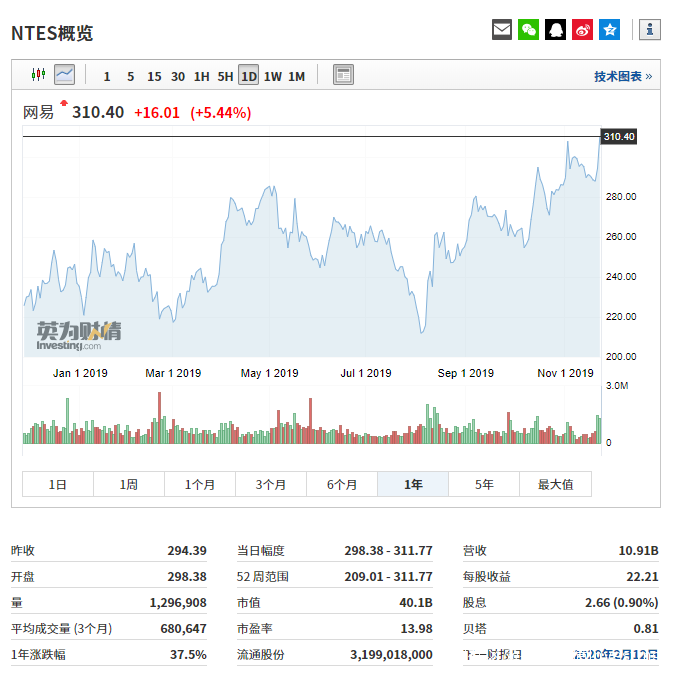Select the 1 minute interval
Image resolution: width=673 pixels, height=679 pixels.
107,77
